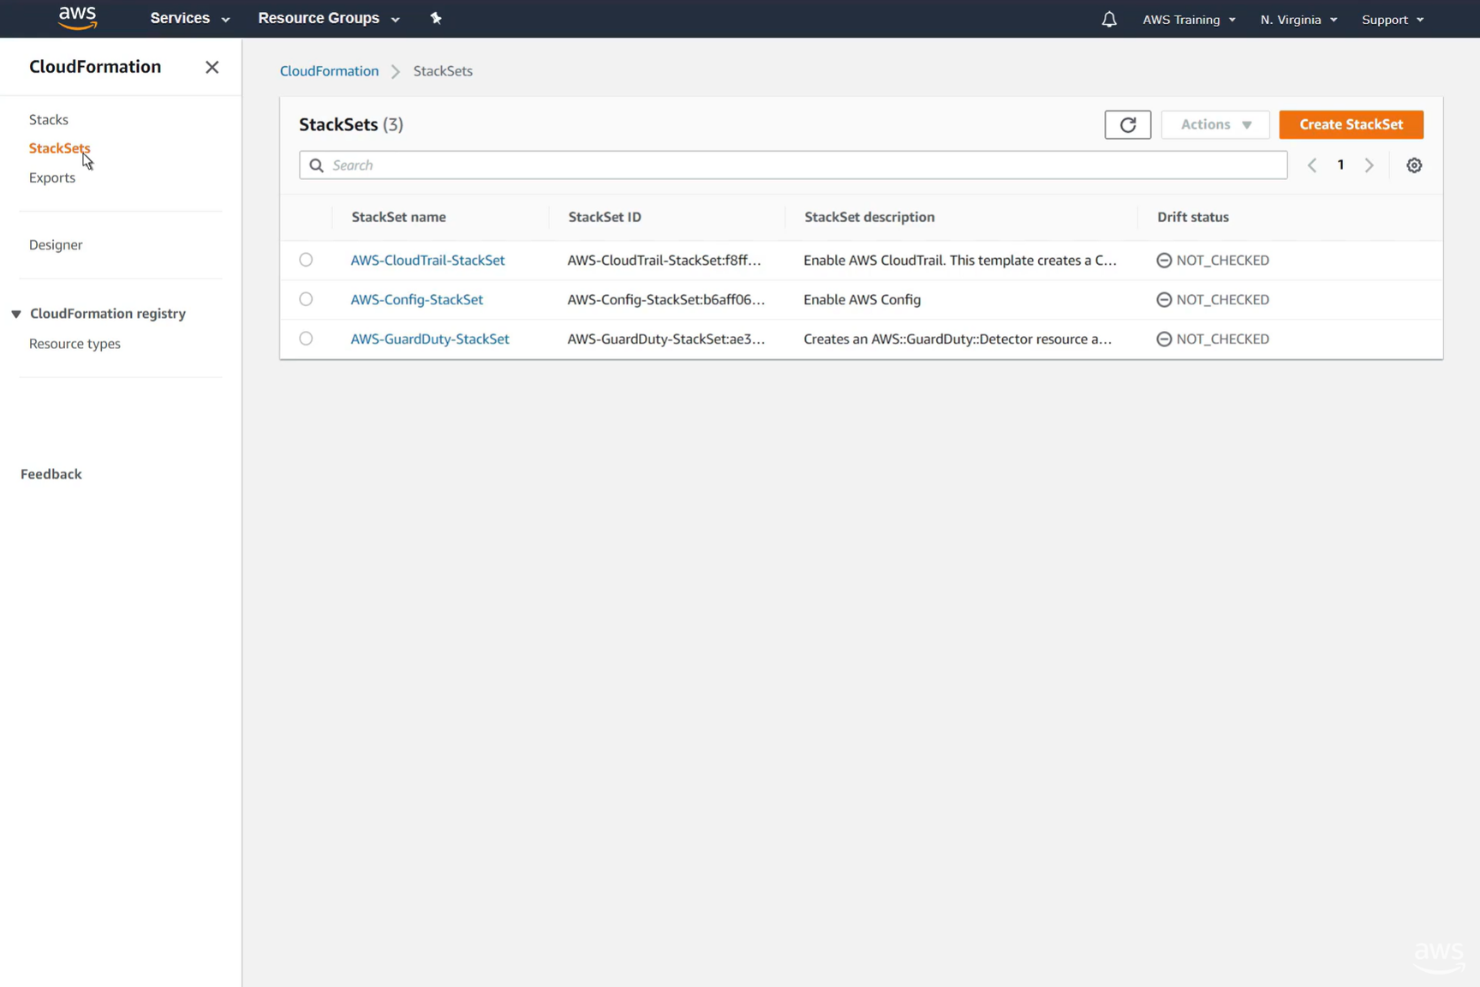
Task: Click the page number 1 indicator
Action: coord(1340,166)
